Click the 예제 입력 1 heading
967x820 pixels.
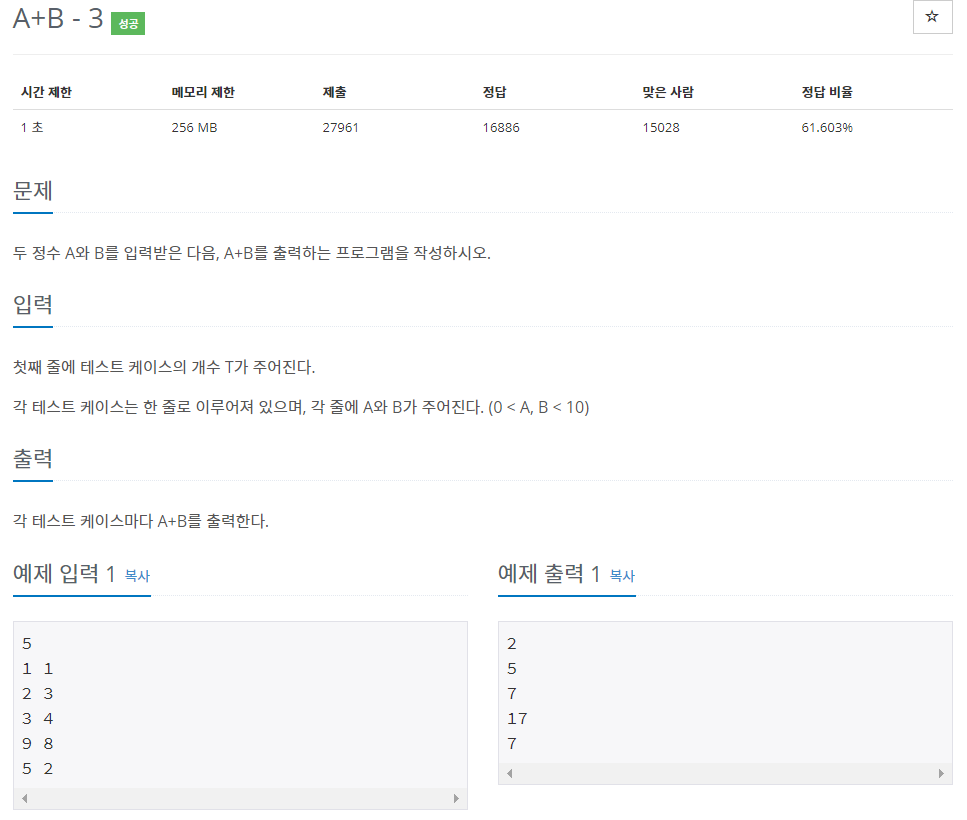coord(64,574)
